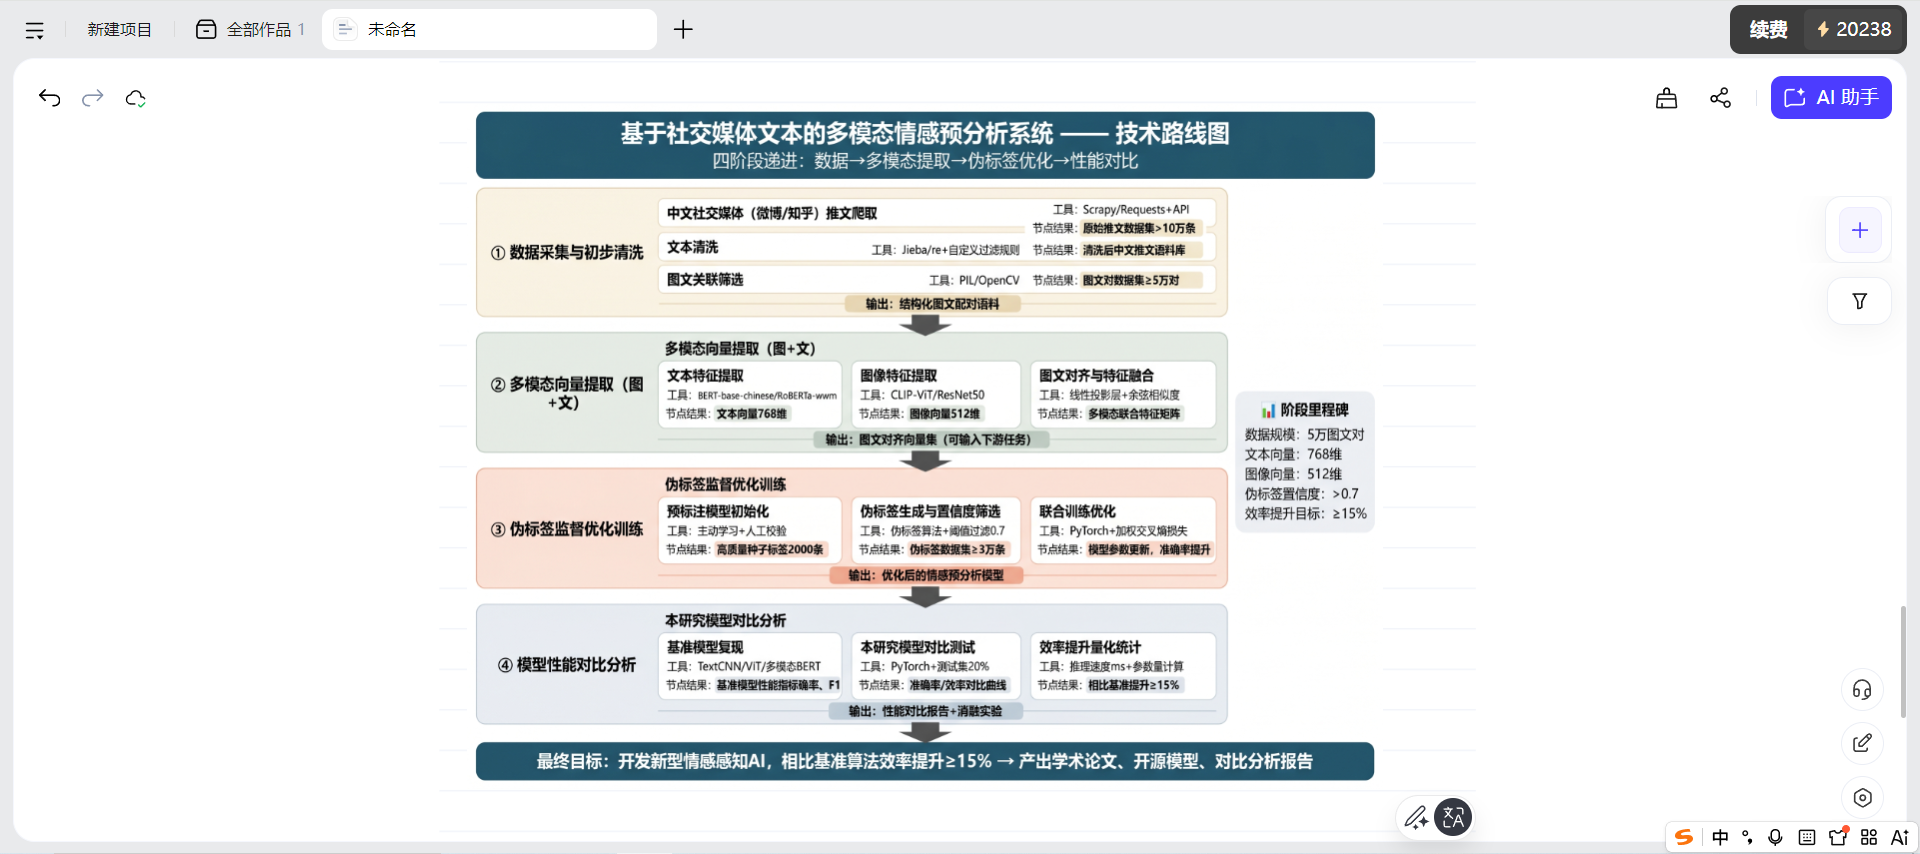Click the 续费 renew button

(1768, 30)
